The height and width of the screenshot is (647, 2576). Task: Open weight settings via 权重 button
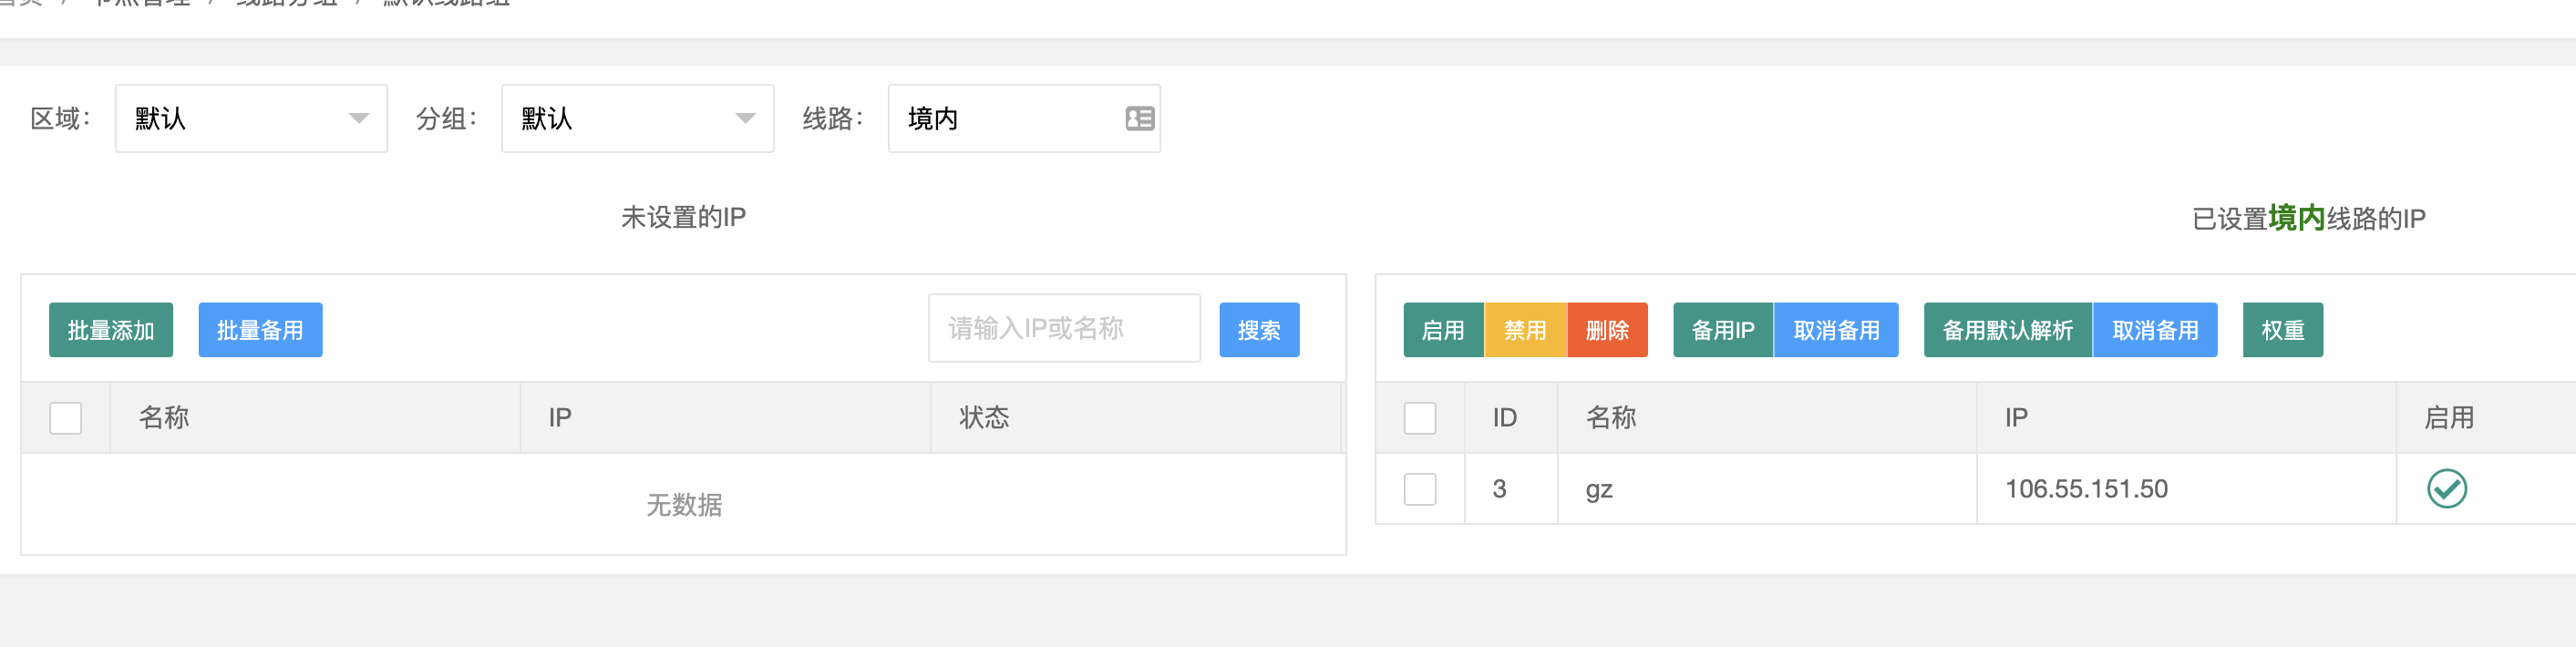(x=2282, y=329)
